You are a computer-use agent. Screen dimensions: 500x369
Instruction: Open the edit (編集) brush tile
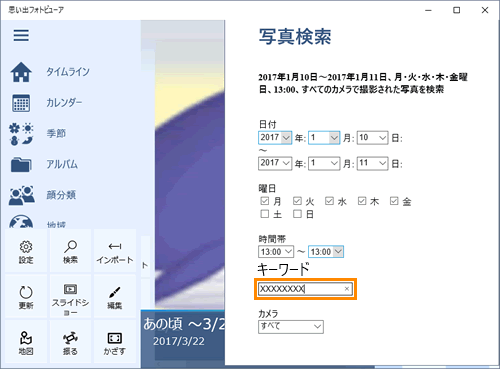click(115, 296)
